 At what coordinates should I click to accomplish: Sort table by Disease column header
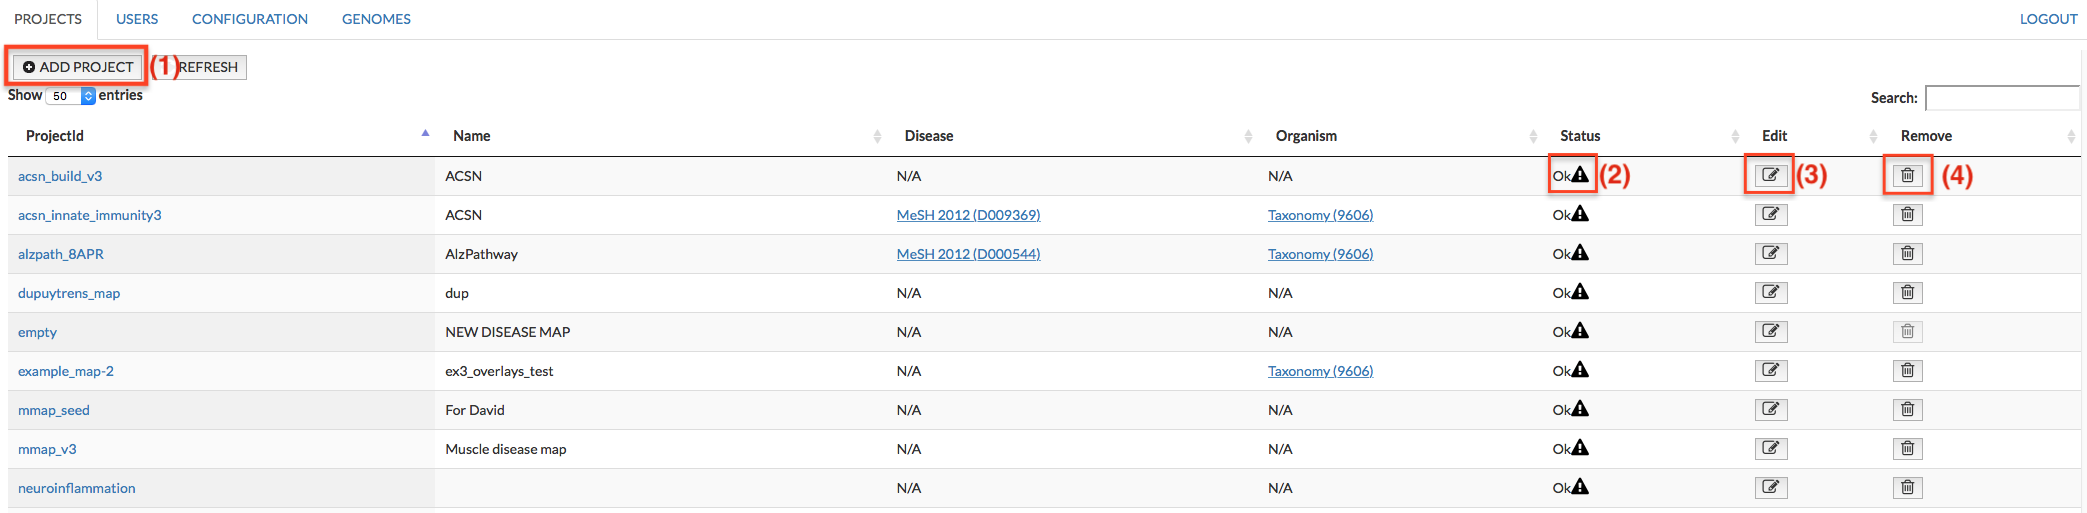pos(929,136)
